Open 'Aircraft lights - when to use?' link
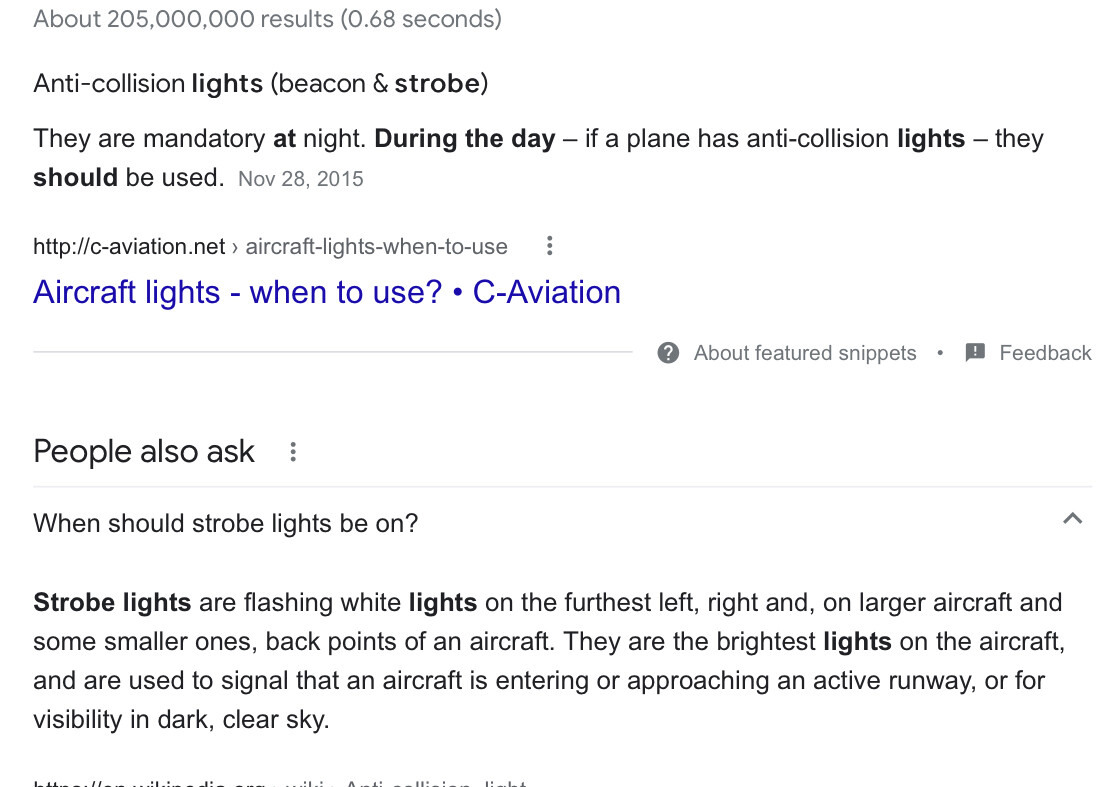Viewport: 1103px width, 787px height. coord(327,292)
